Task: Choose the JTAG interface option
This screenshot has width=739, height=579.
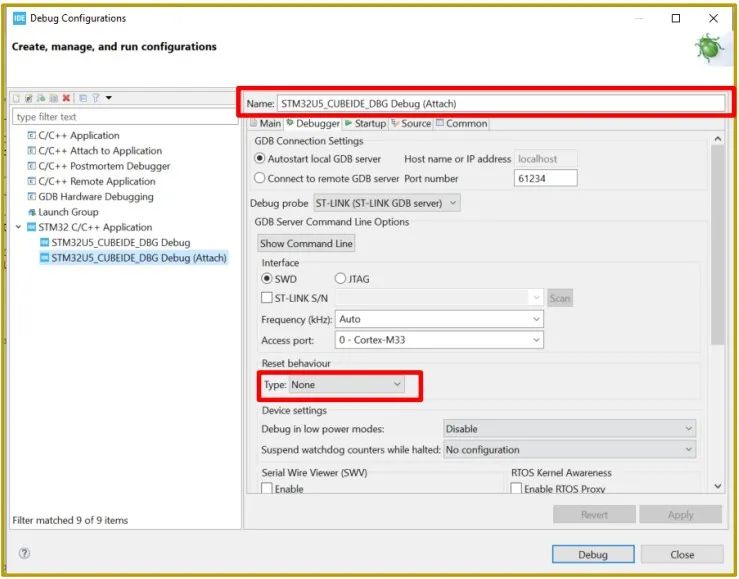Action: tap(340, 278)
